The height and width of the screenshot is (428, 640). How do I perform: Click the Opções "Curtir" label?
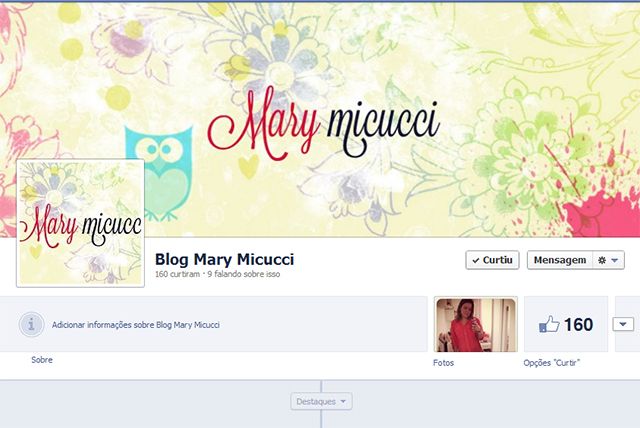tap(552, 363)
